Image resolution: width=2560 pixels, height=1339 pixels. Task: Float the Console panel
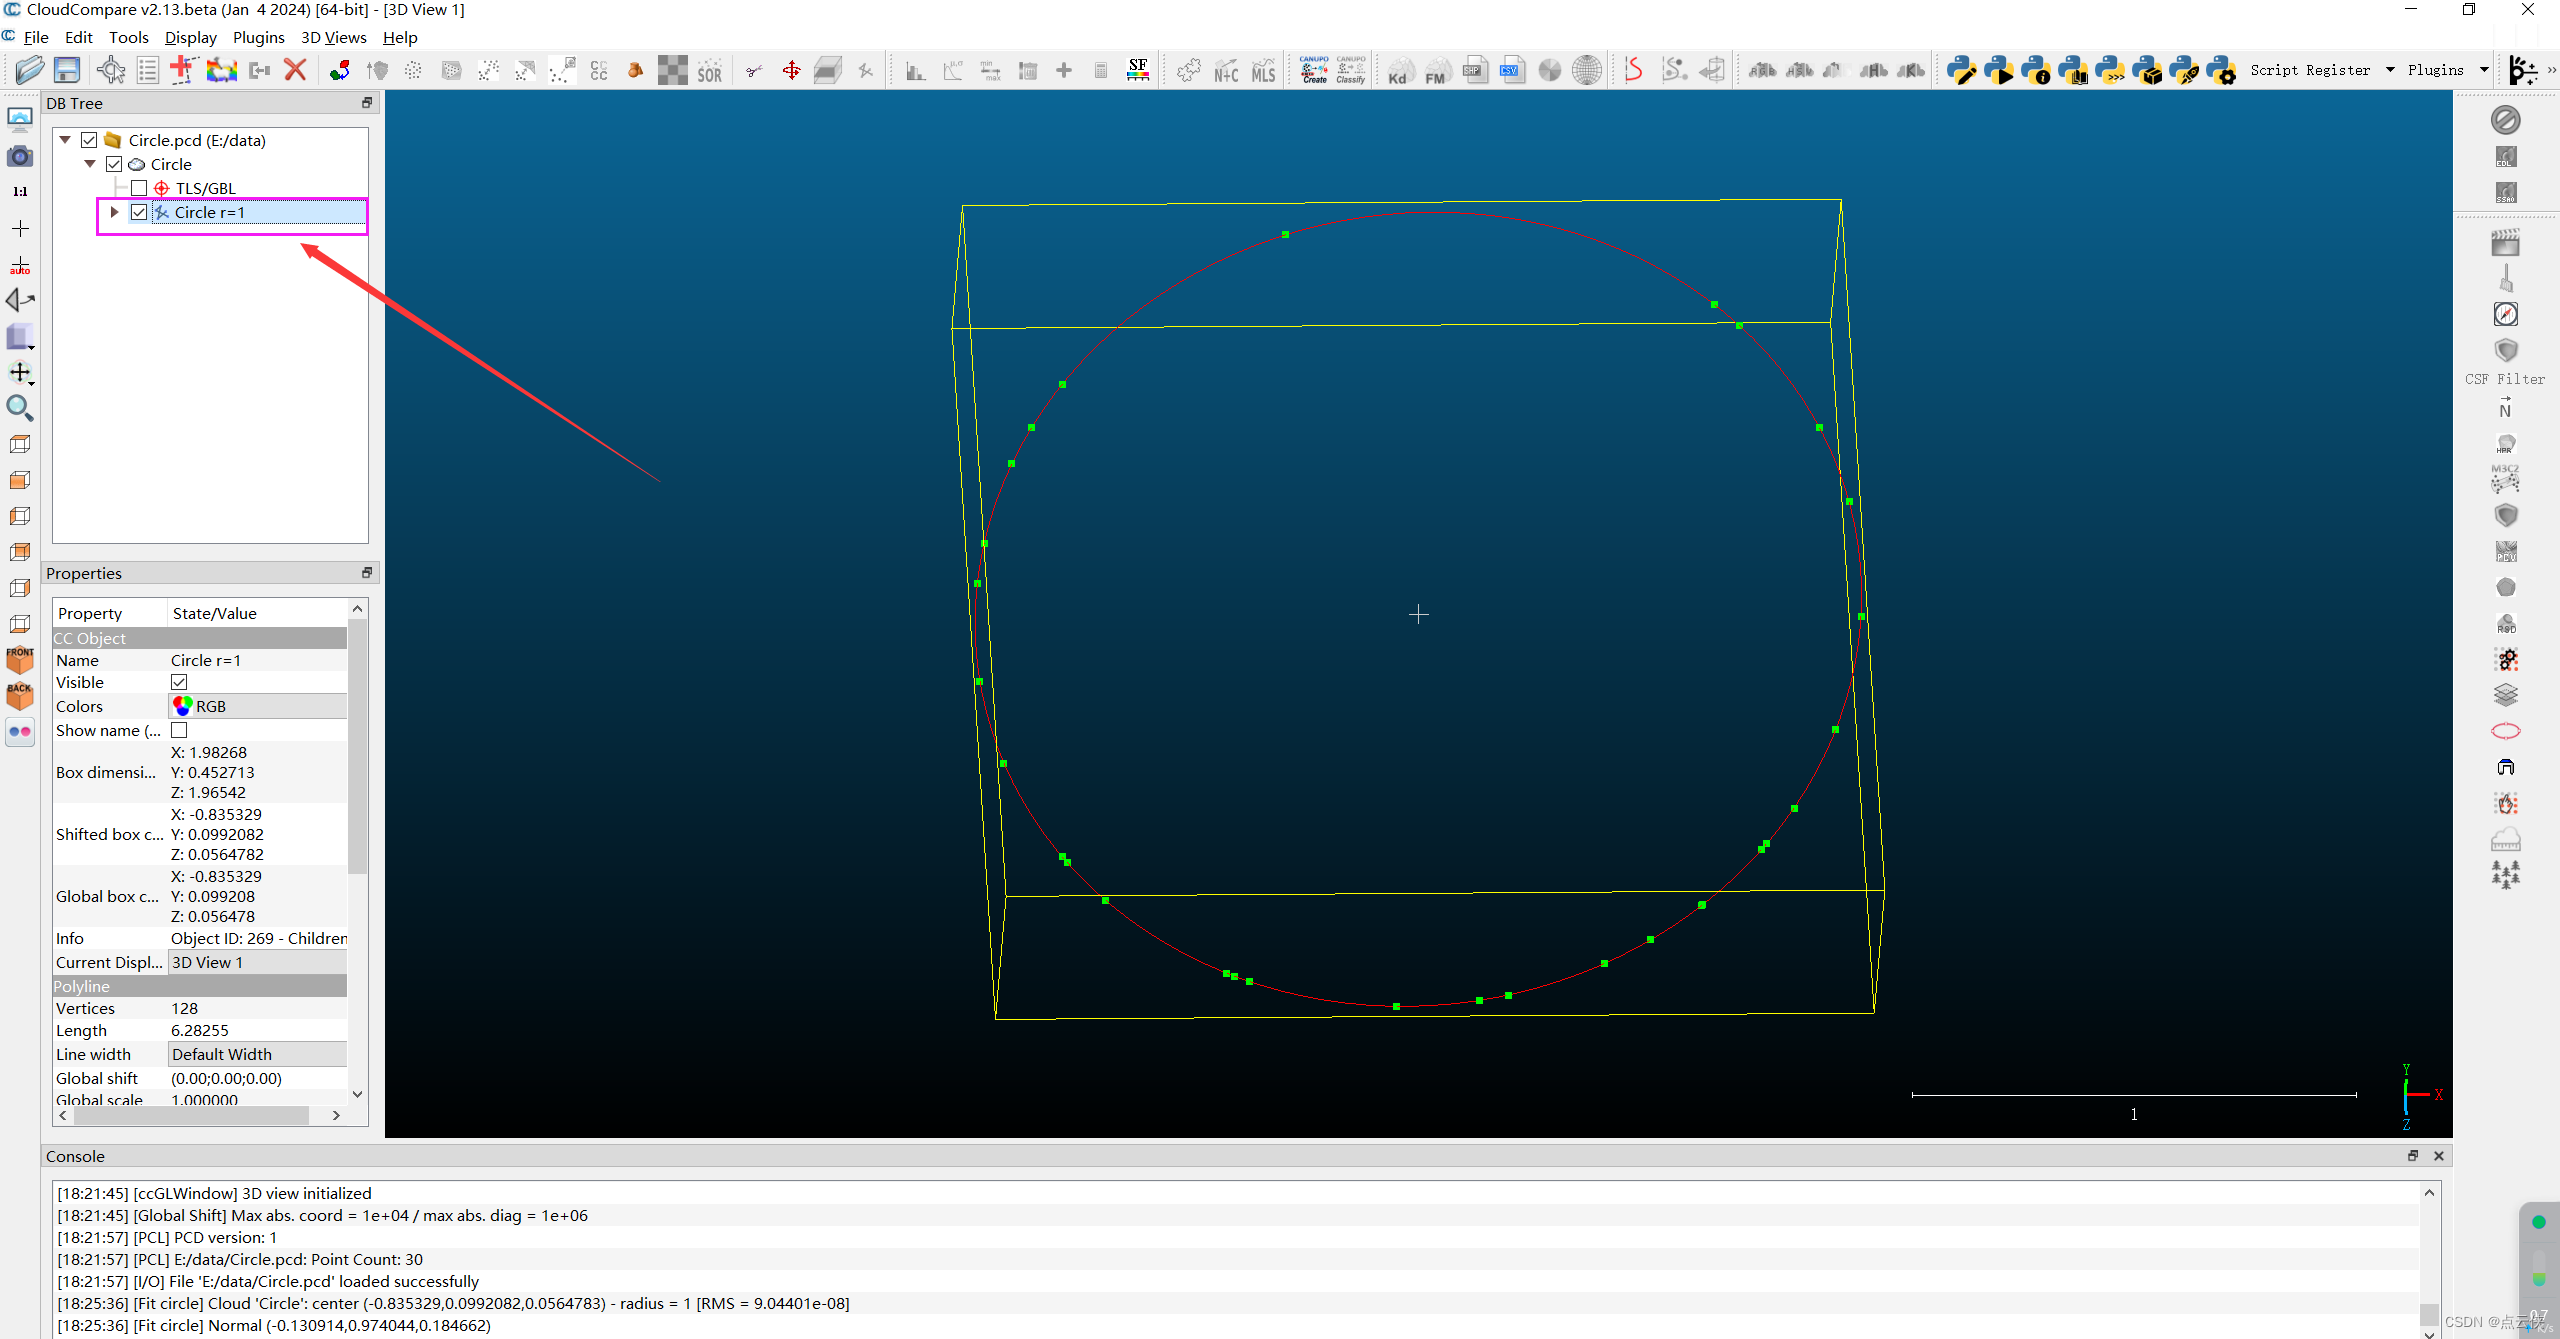pyautogui.click(x=2413, y=1156)
